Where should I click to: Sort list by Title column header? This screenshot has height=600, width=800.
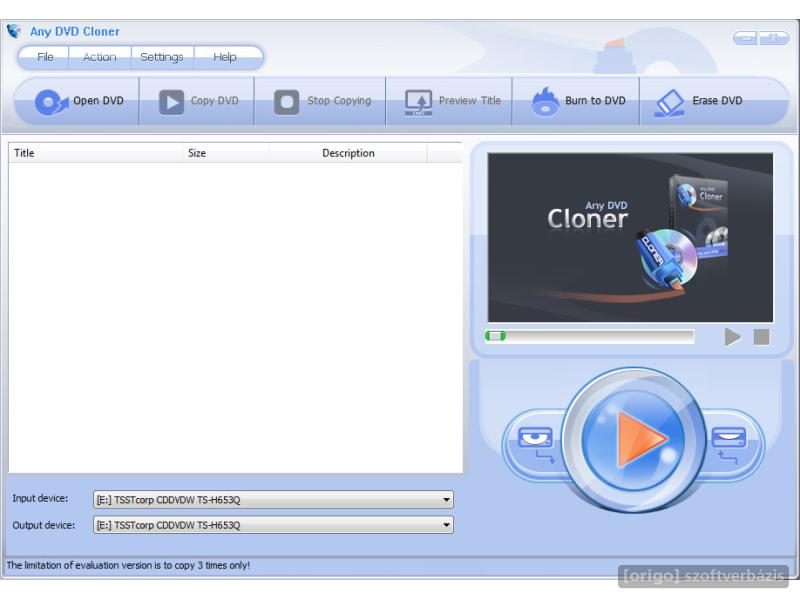tap(95, 153)
